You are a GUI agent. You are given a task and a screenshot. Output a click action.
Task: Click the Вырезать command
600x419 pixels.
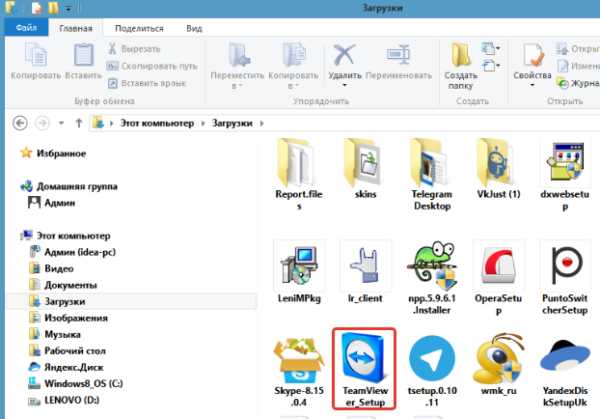click(x=134, y=49)
